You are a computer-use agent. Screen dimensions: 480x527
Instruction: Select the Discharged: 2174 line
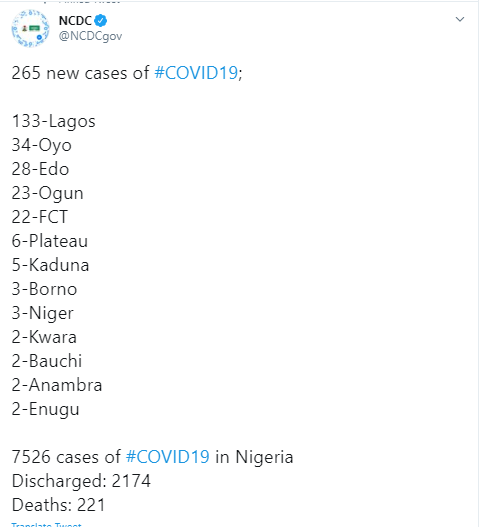(81, 481)
